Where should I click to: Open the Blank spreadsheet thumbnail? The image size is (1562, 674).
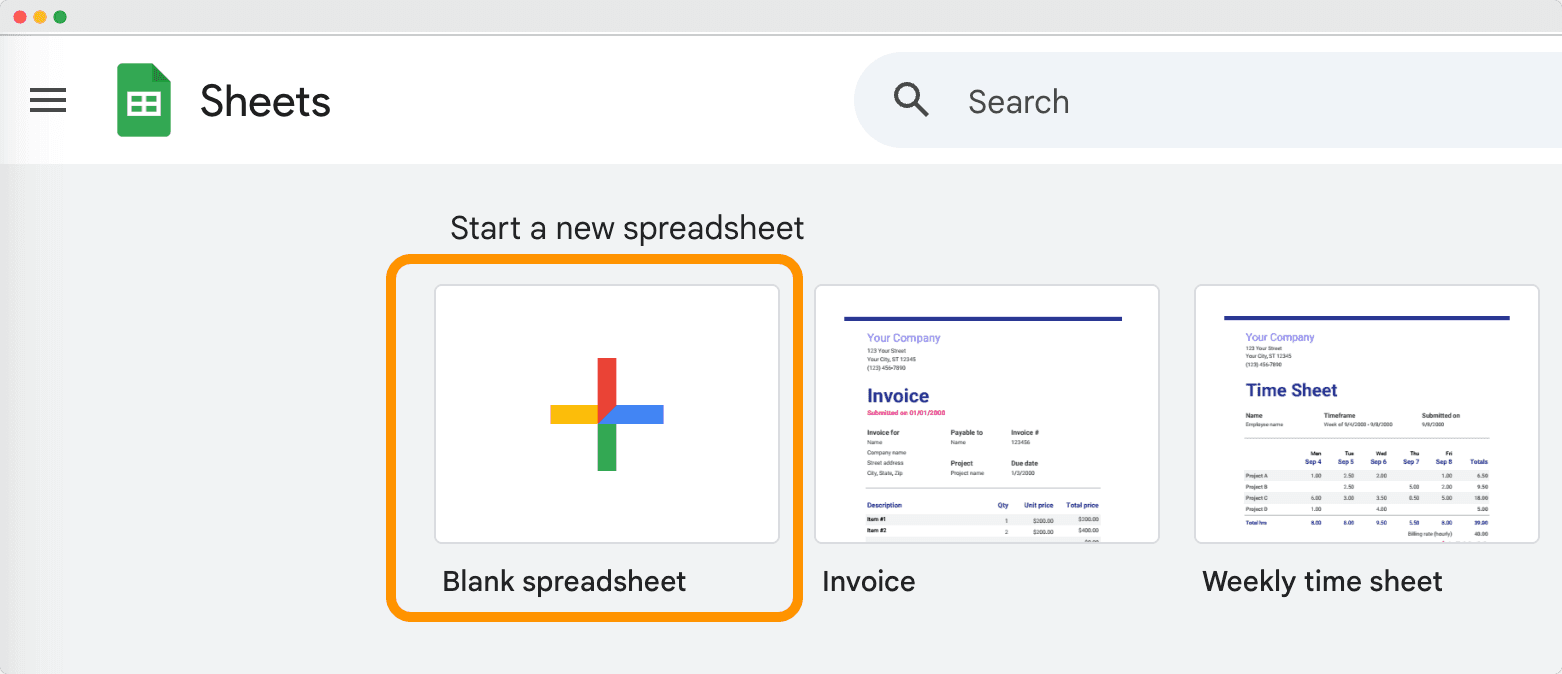tap(607, 414)
